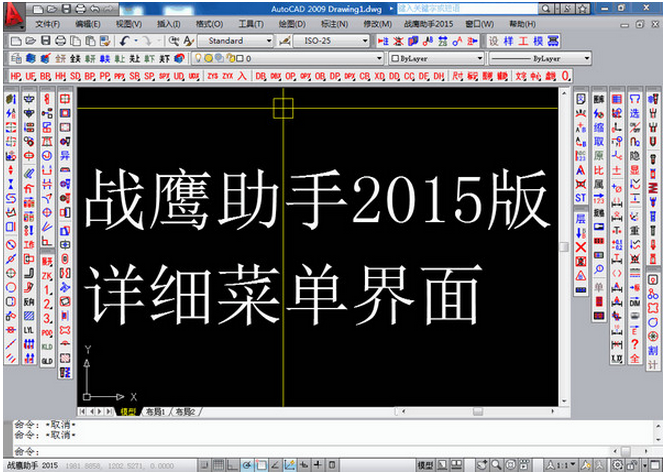671x474 pixels.
Task: Click the blue 'ST' icon on the right panel
Action: (580, 198)
